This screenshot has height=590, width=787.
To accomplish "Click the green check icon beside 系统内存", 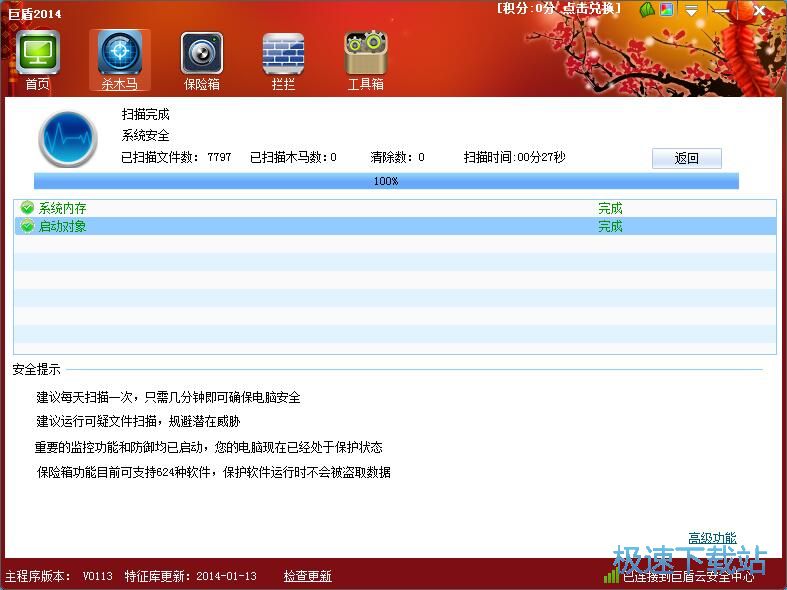I will tap(28, 208).
